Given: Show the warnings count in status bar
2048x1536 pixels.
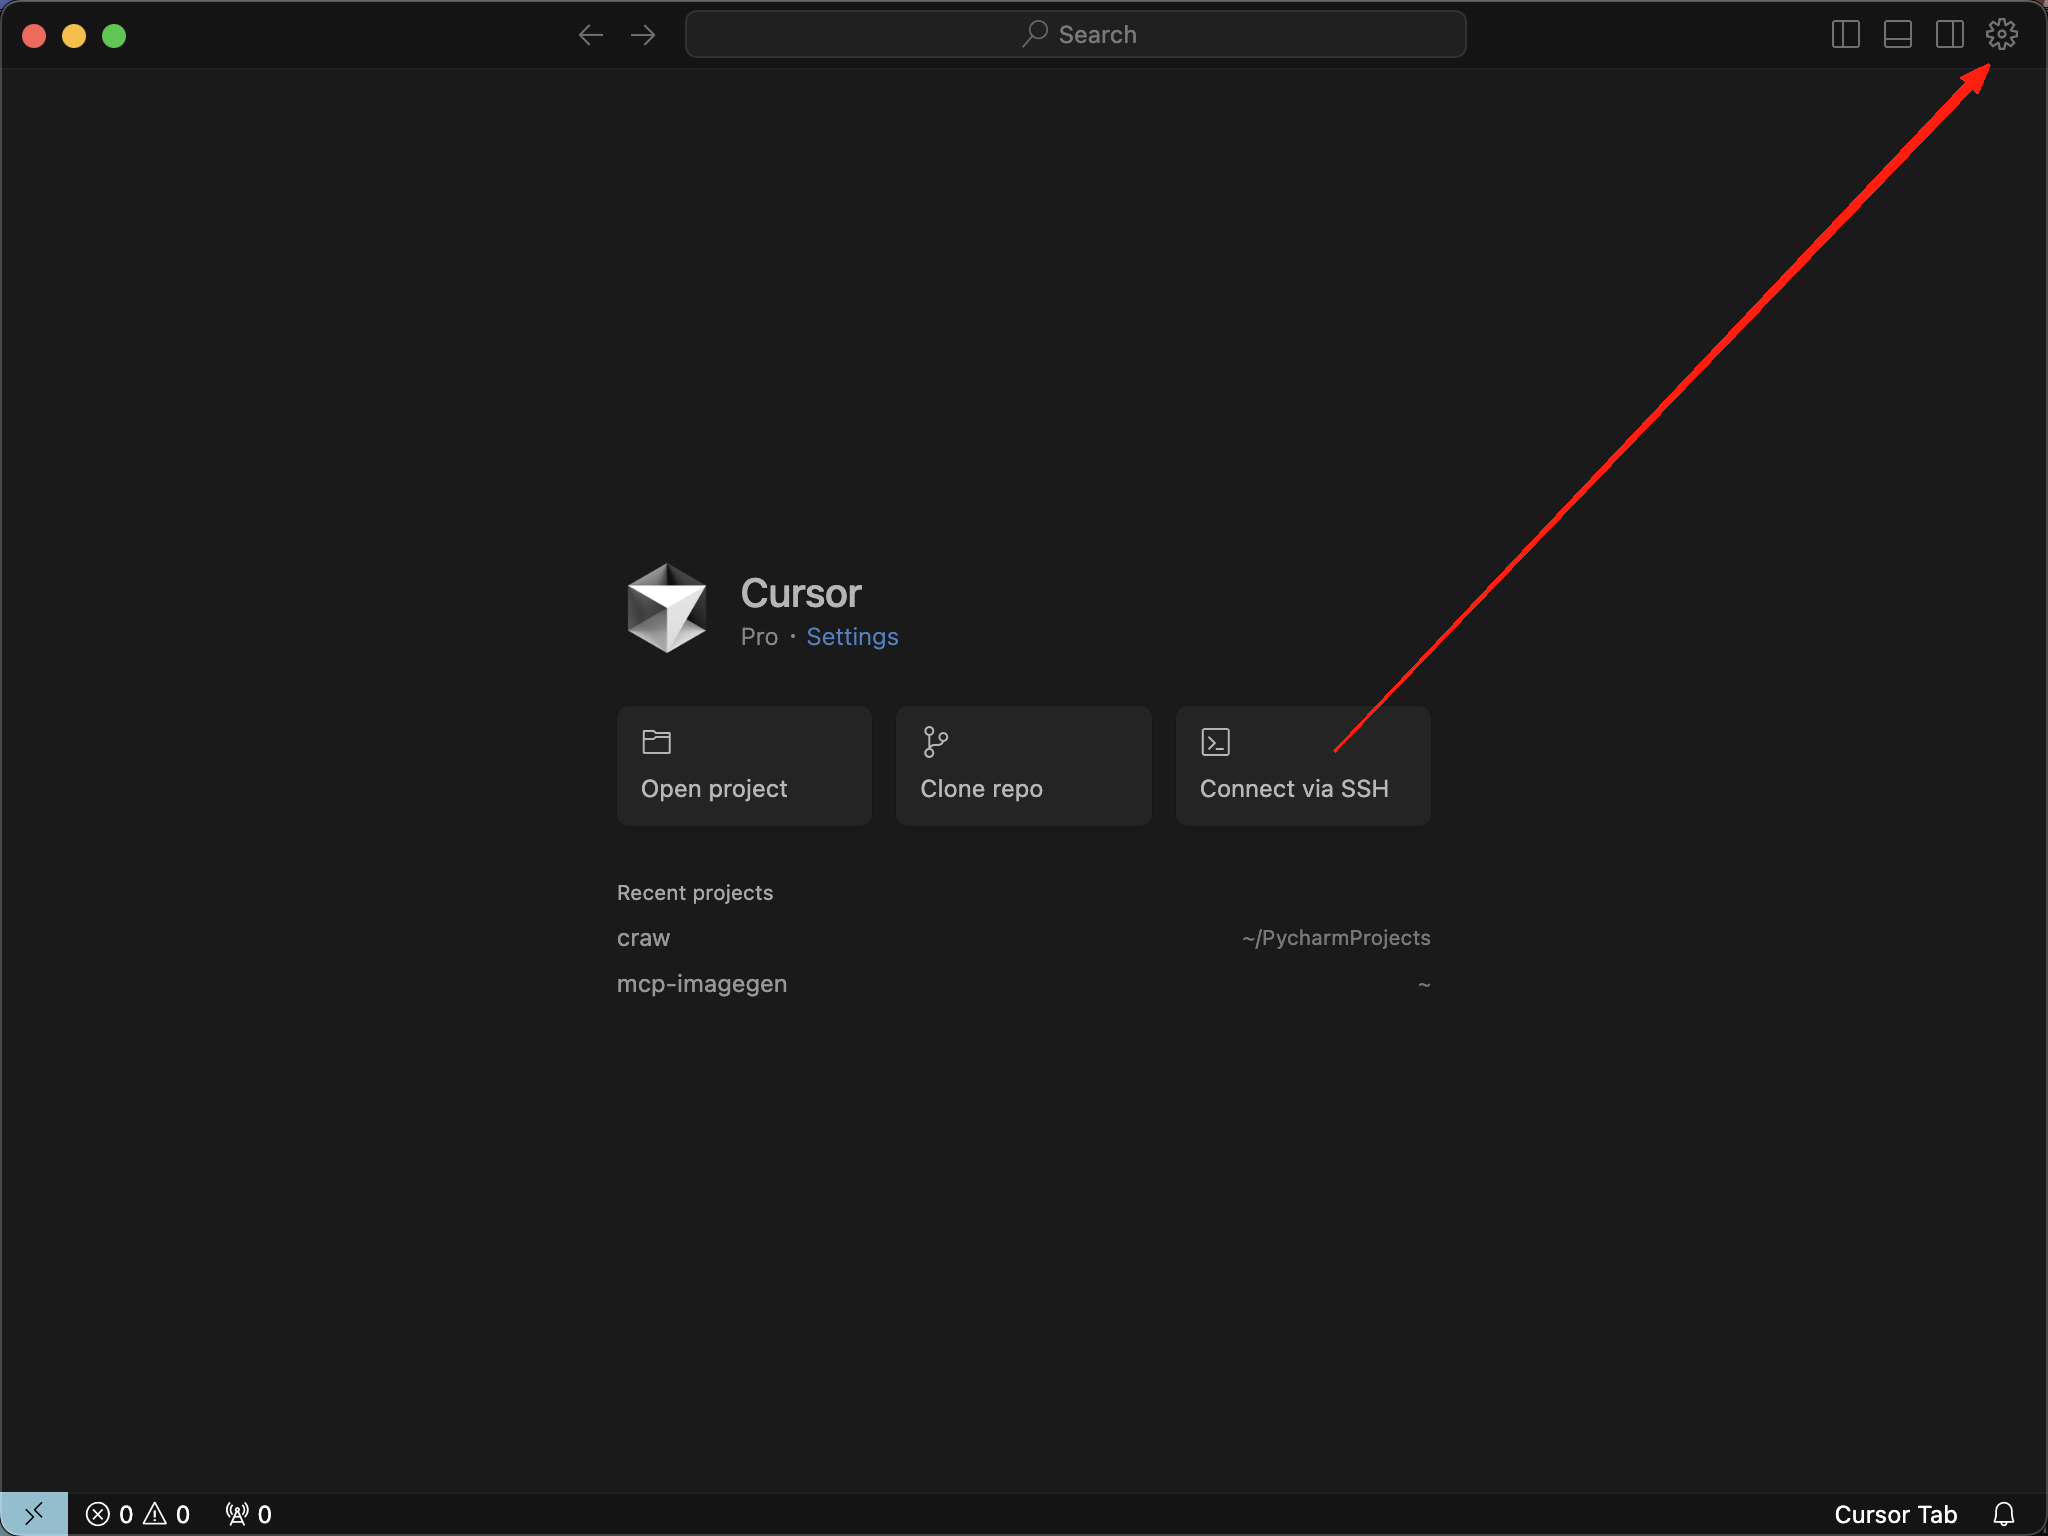Looking at the screenshot, I should (167, 1514).
